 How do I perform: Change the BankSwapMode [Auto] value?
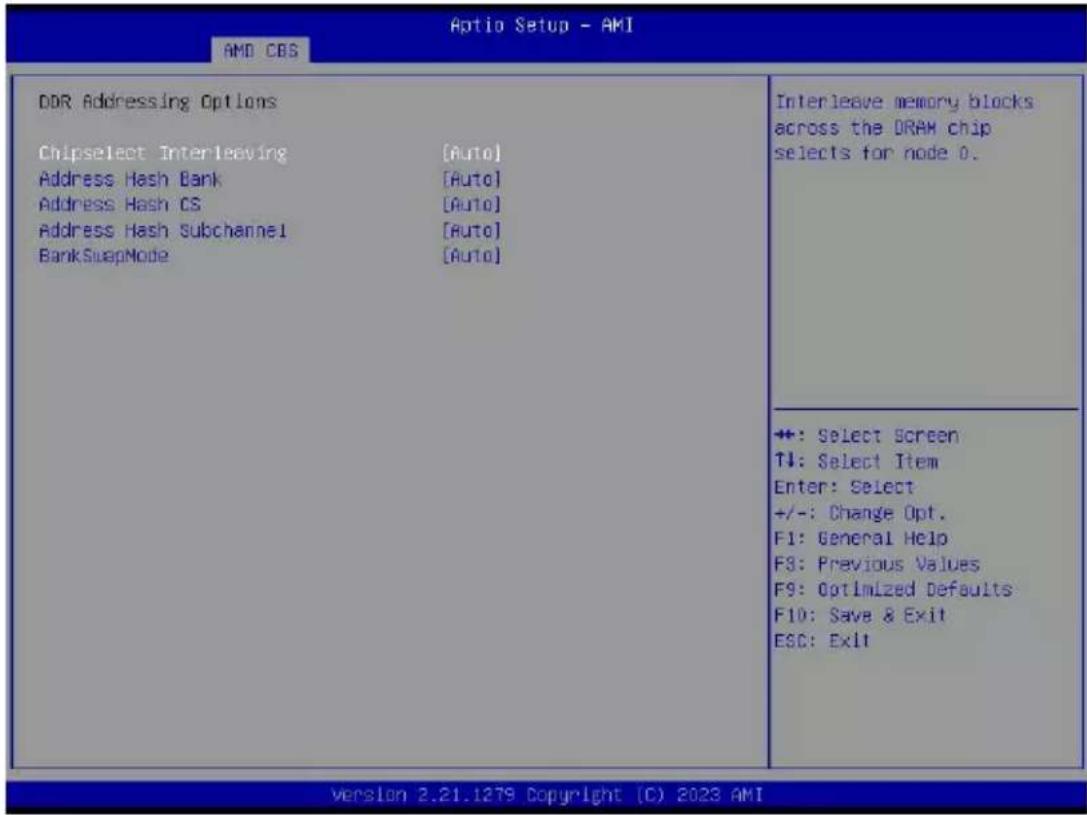[471, 256]
